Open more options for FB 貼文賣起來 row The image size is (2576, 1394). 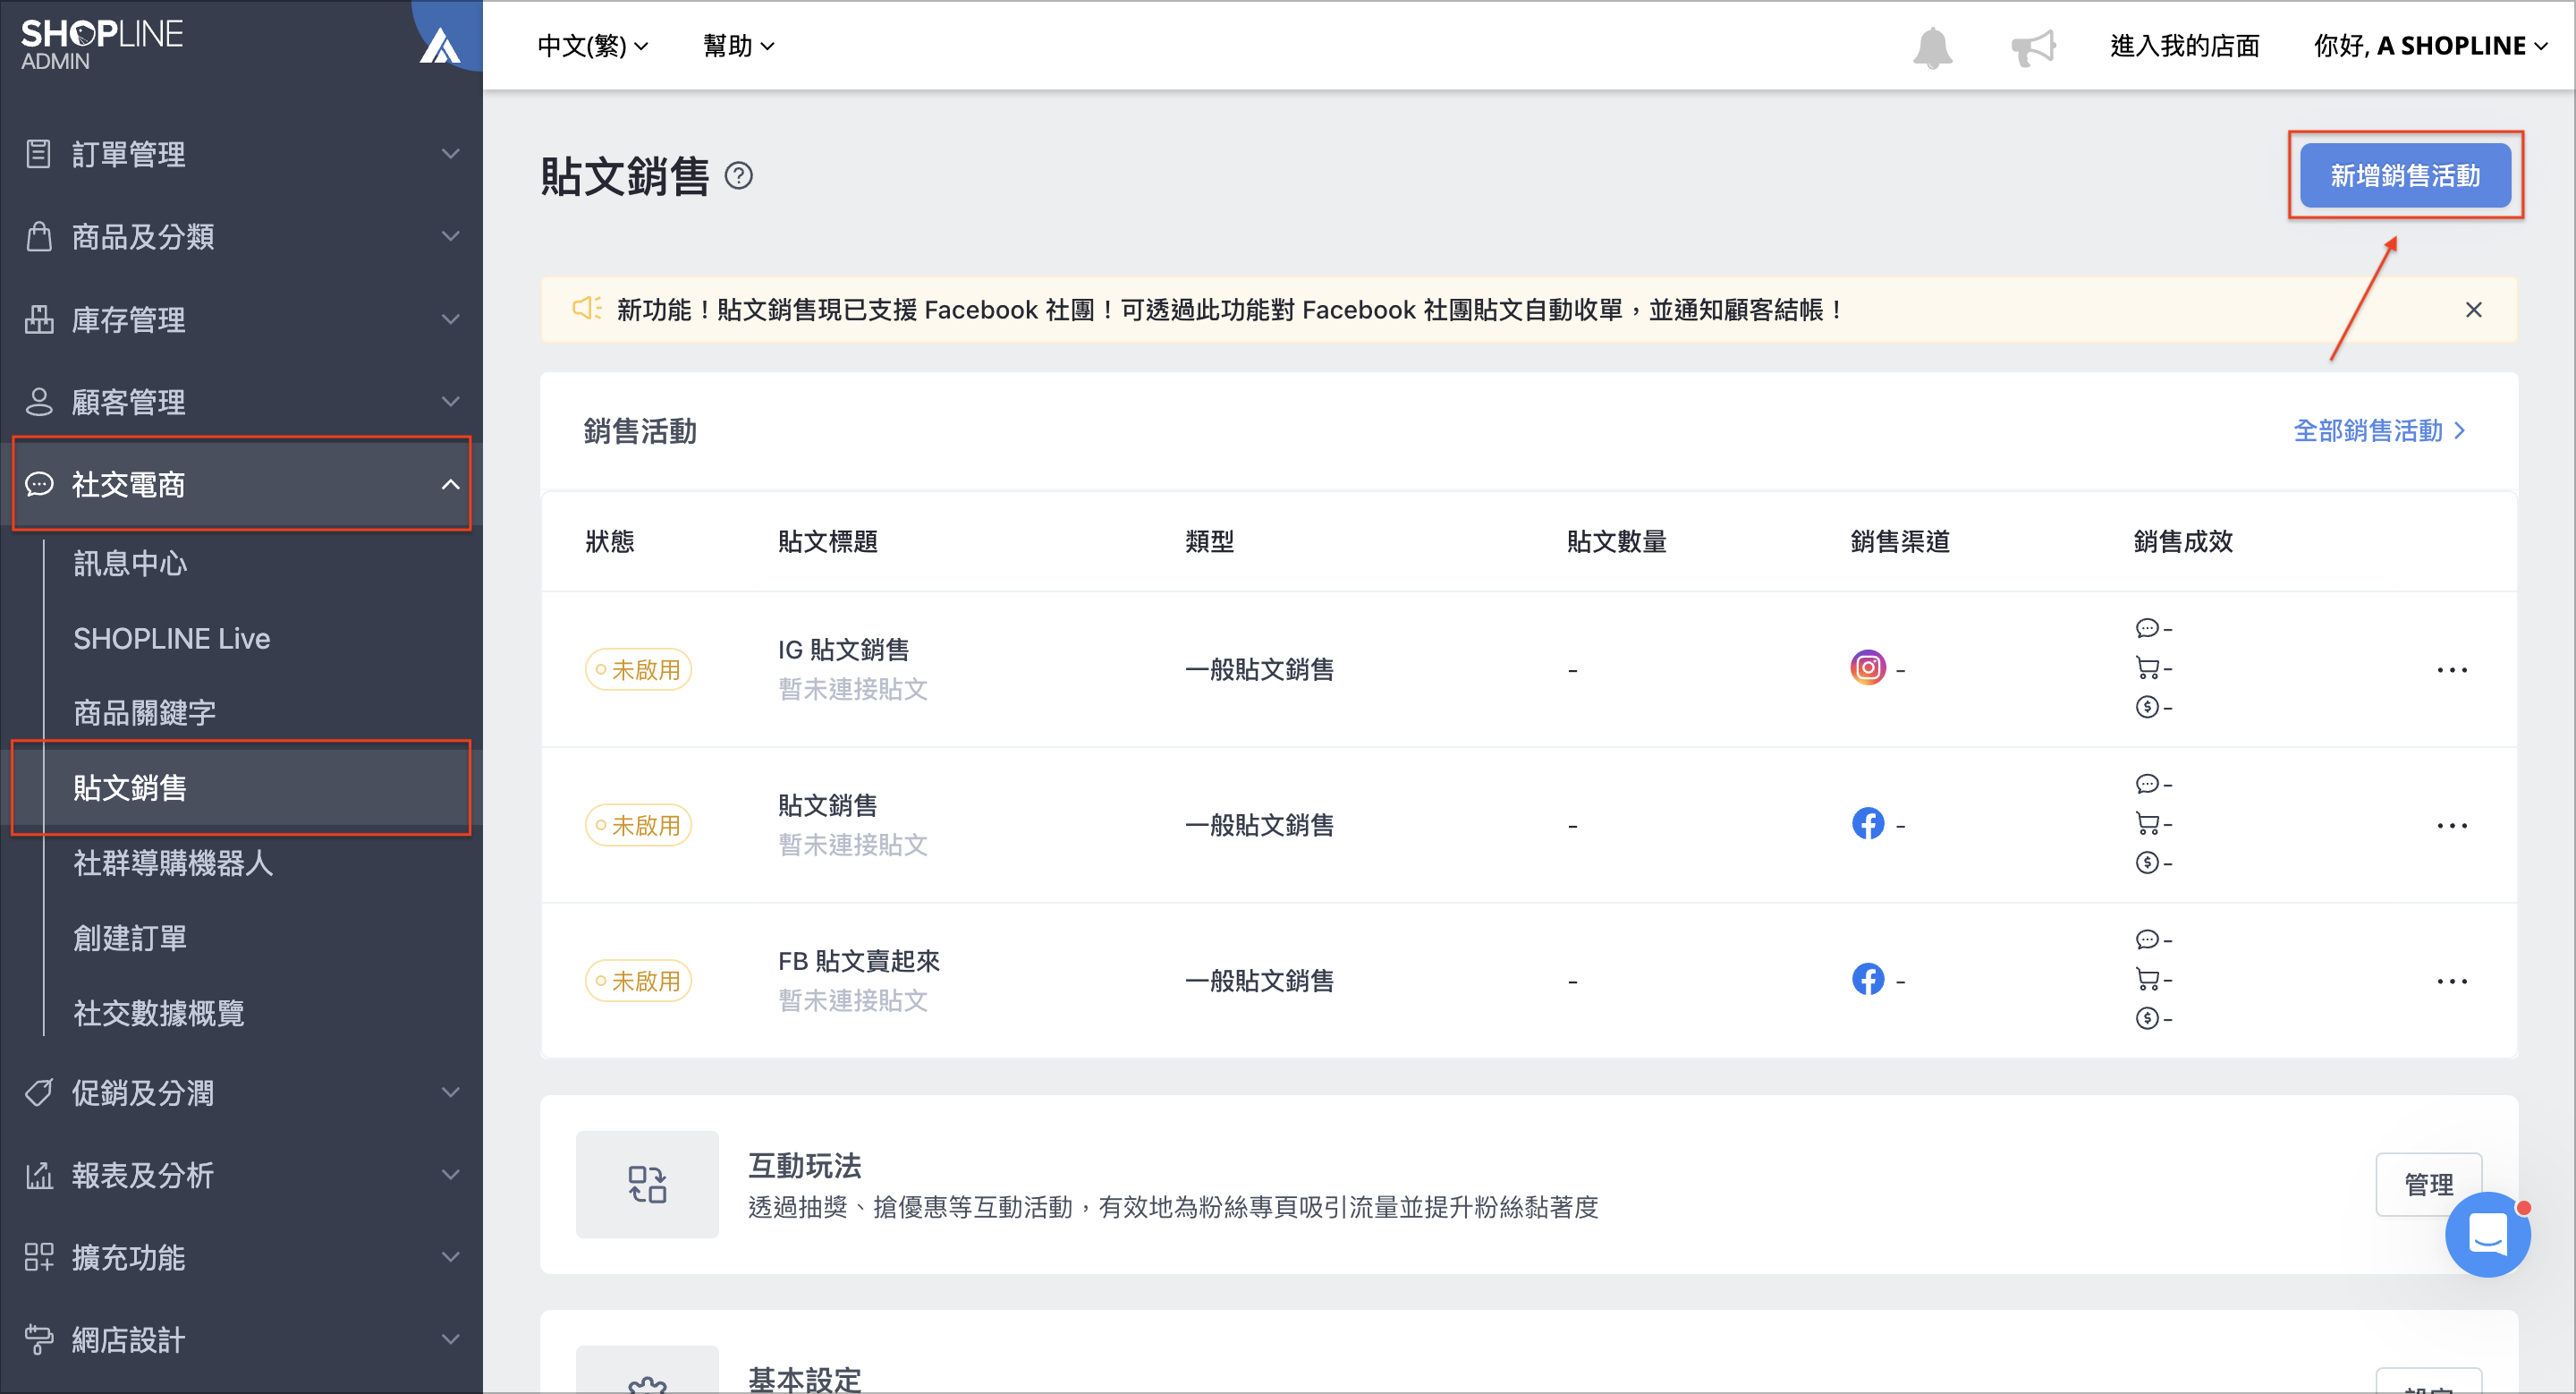point(2451,981)
